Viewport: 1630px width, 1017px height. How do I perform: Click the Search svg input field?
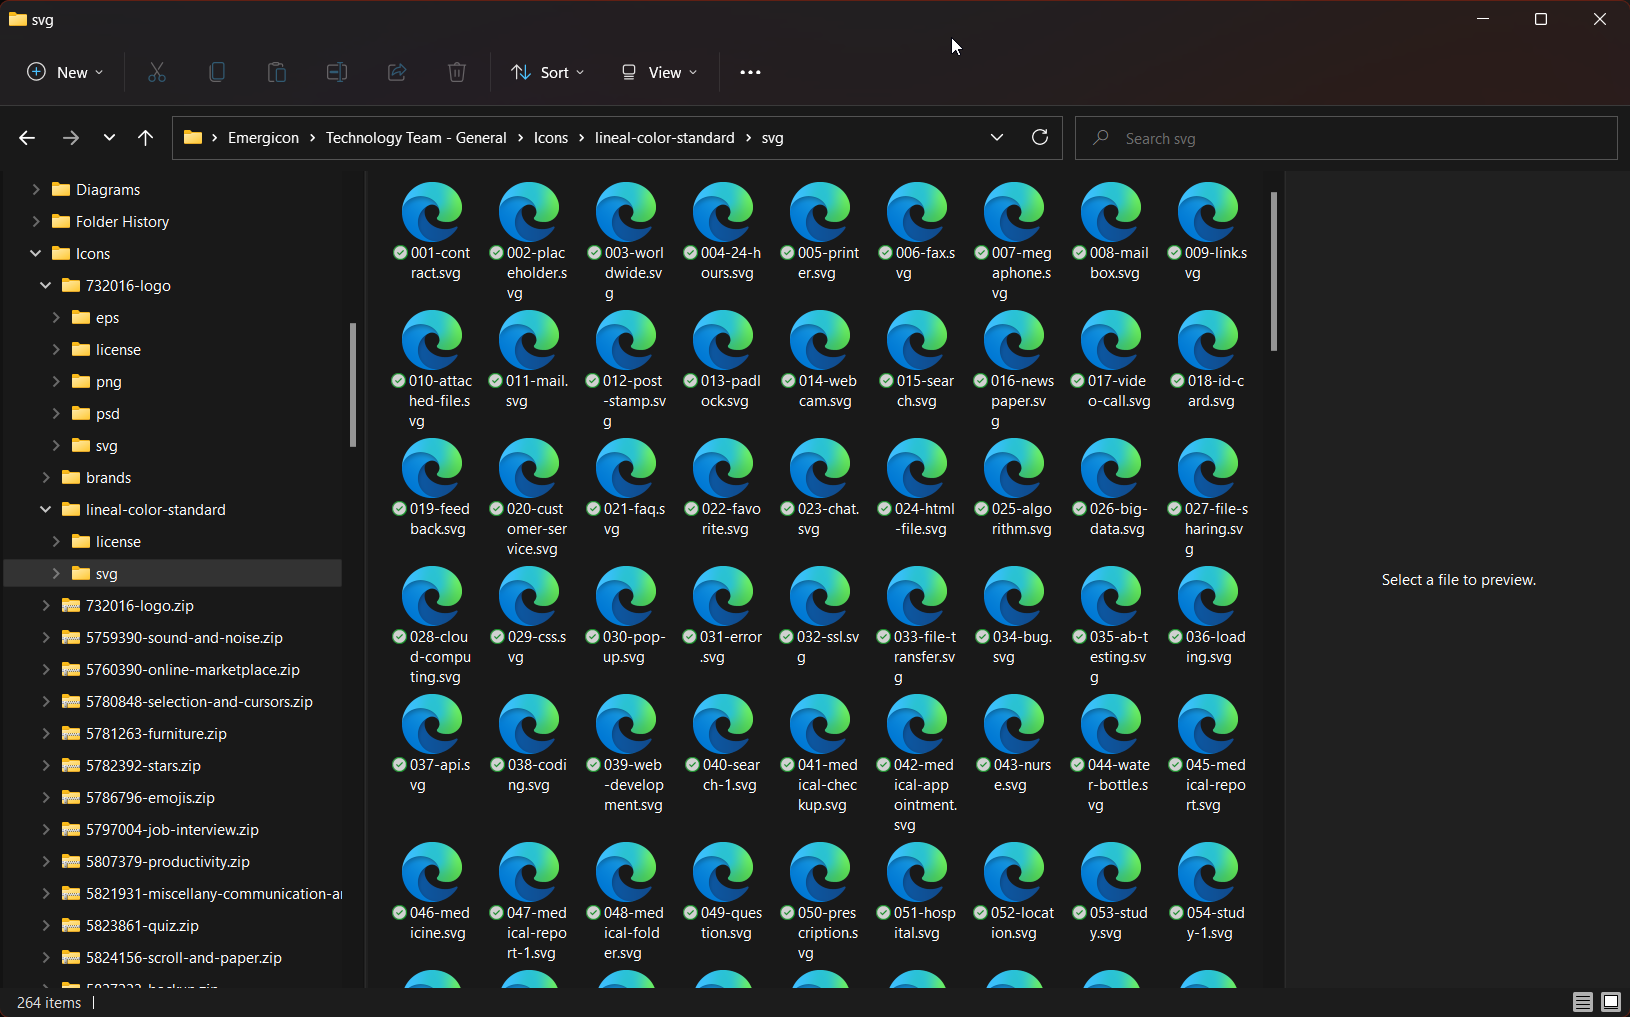(1346, 138)
